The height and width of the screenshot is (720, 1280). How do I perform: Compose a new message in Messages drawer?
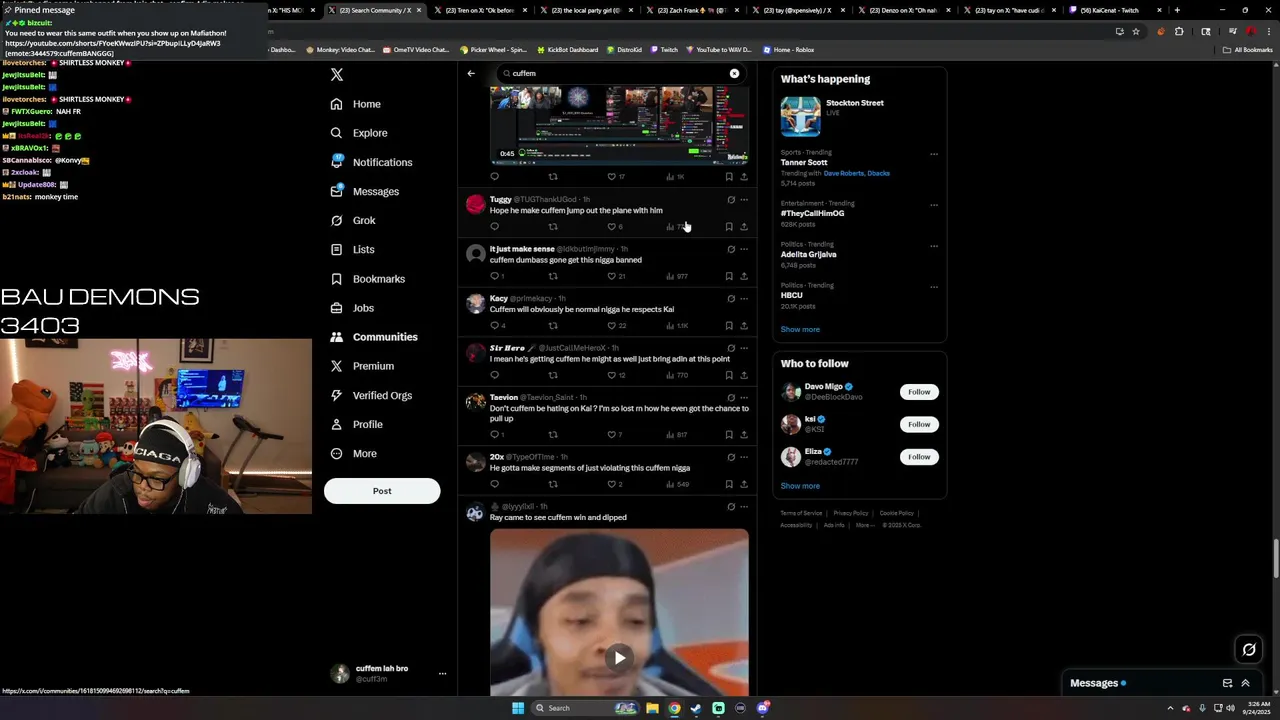click(x=1227, y=683)
